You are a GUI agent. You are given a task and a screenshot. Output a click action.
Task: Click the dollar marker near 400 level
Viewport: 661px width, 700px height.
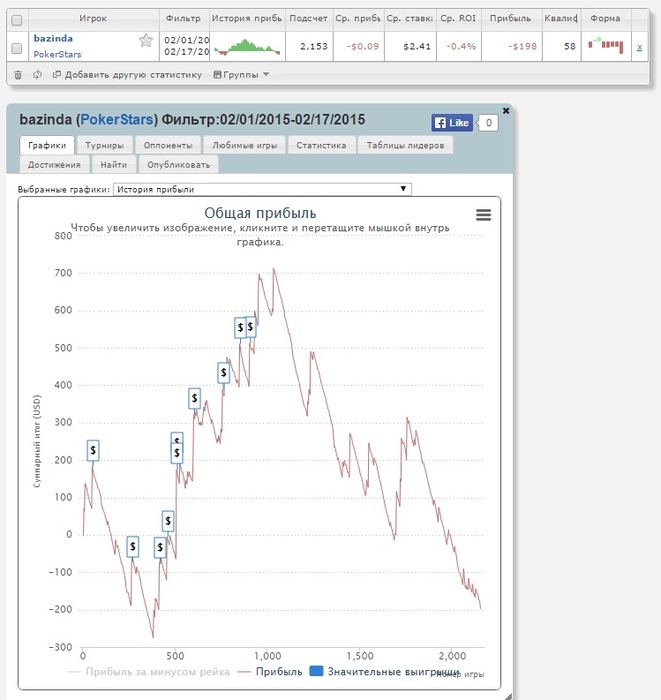(x=224, y=372)
